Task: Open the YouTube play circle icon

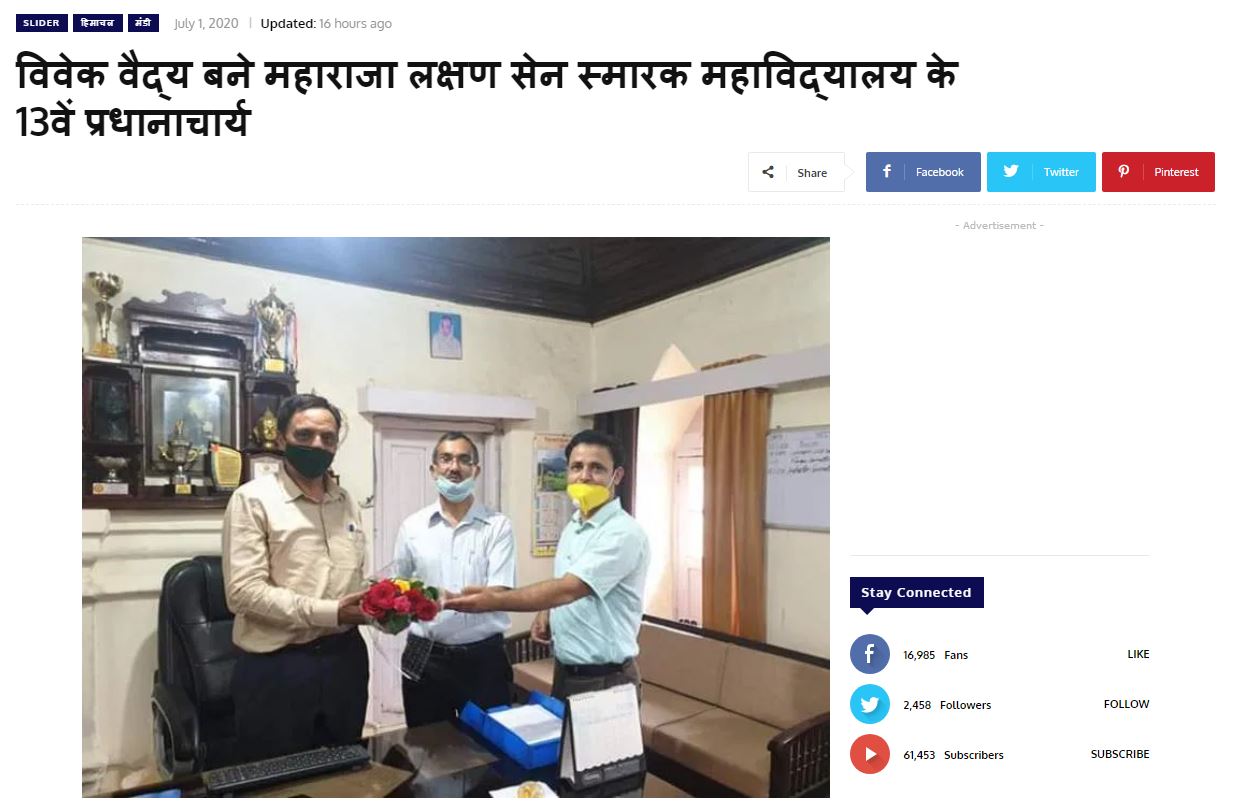Action: pos(870,754)
